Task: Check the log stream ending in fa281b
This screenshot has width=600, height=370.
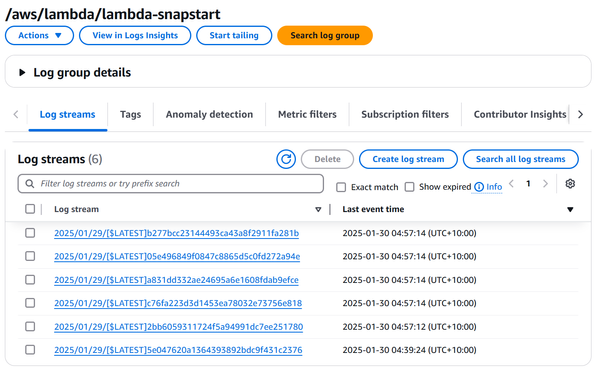Action: click(x=30, y=233)
